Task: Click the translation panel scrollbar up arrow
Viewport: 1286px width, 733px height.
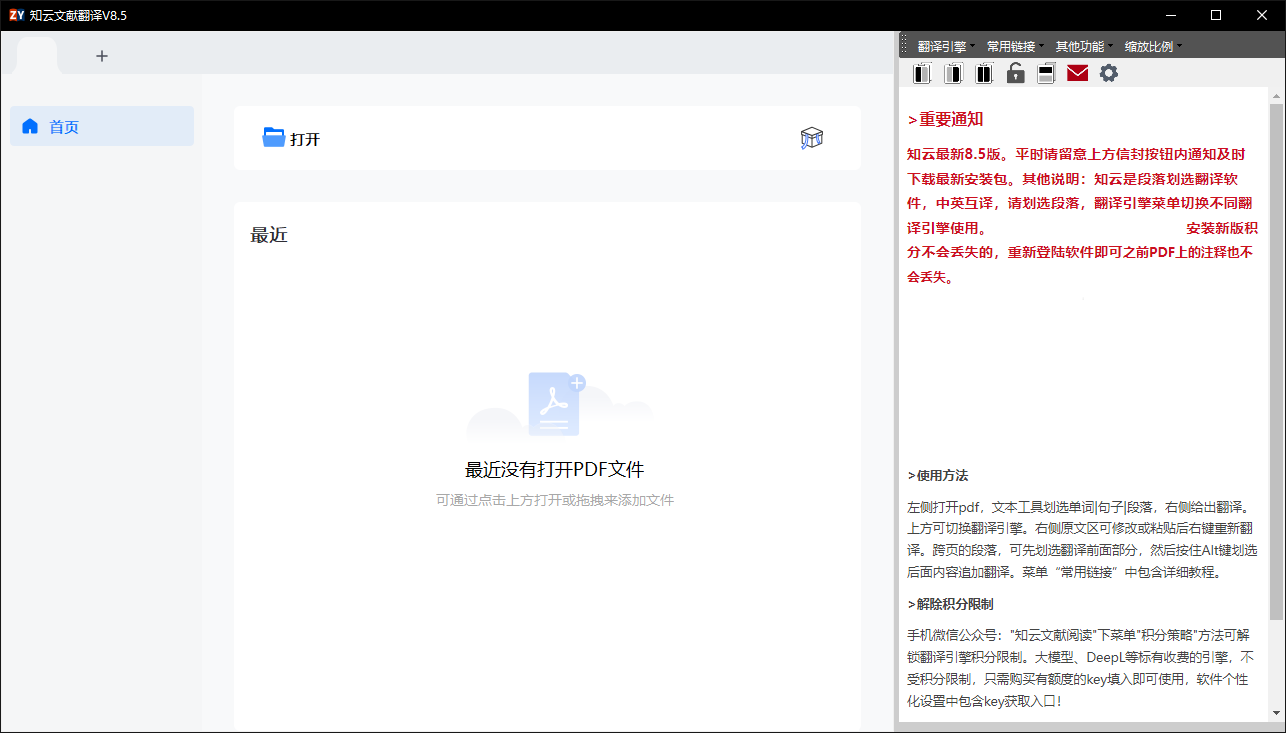Action: [1276, 96]
